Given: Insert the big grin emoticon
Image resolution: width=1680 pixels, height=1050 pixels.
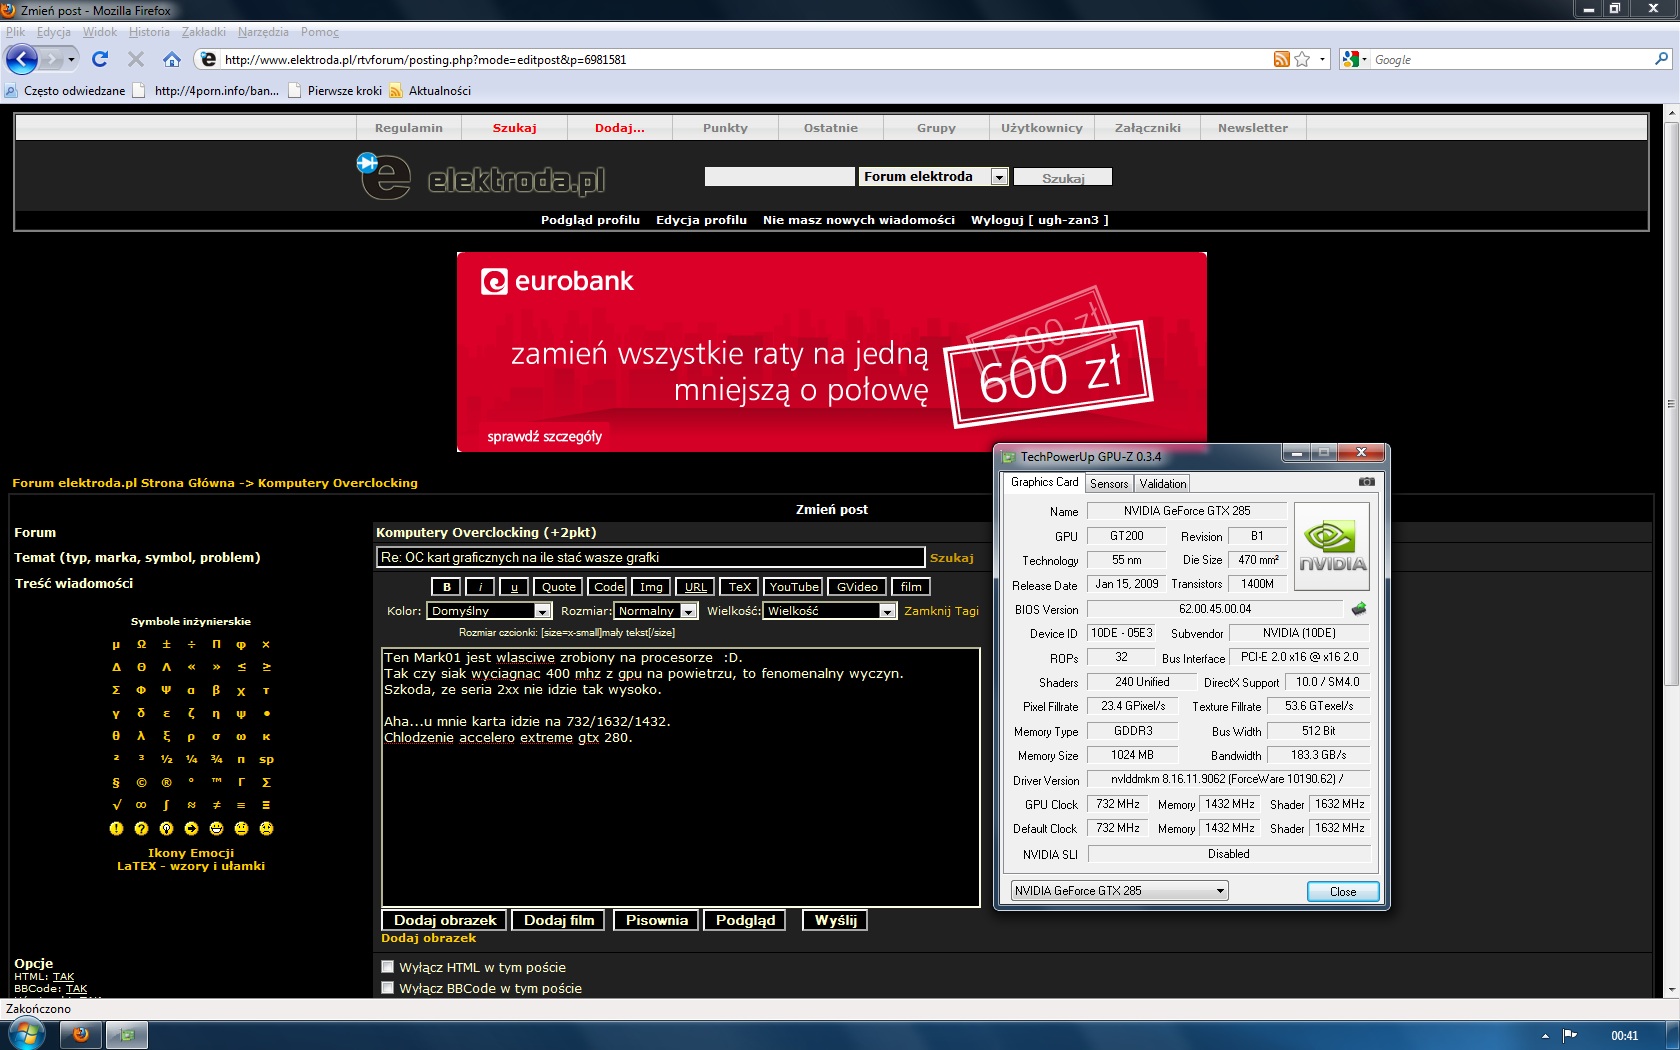Looking at the screenshot, I should pyautogui.click(x=216, y=828).
